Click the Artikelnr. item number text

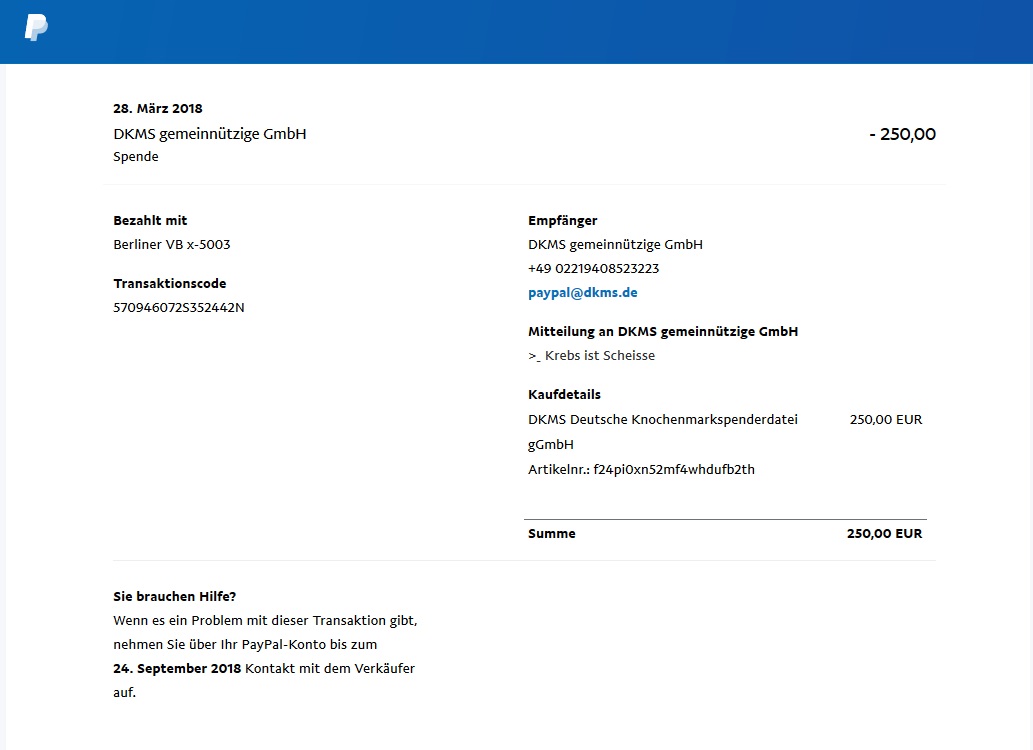tap(641, 470)
